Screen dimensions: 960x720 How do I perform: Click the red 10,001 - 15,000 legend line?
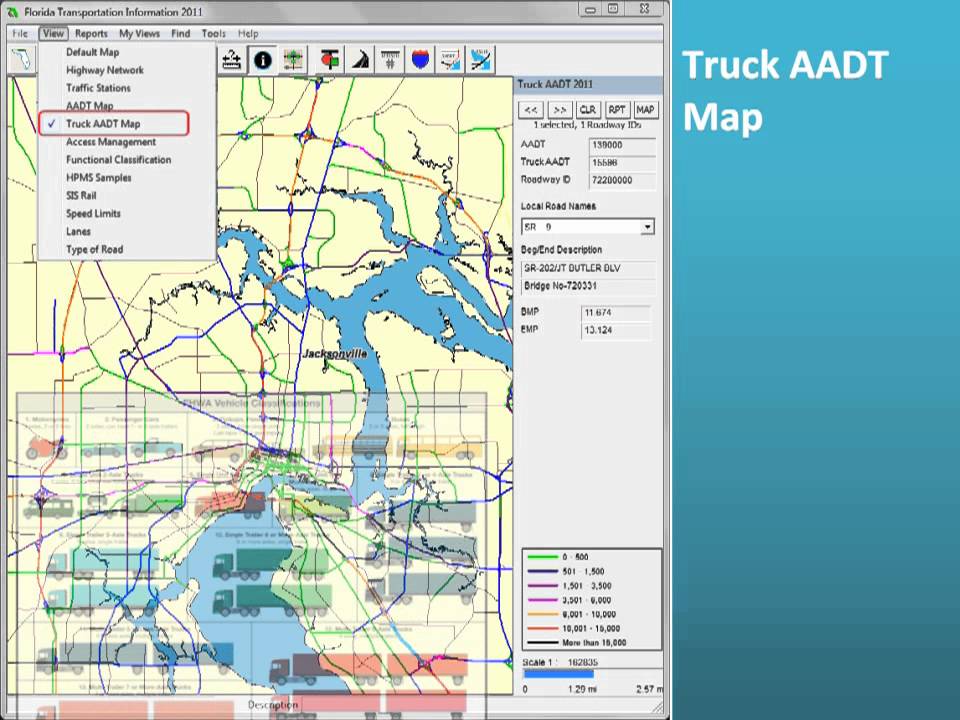pyautogui.click(x=542, y=629)
